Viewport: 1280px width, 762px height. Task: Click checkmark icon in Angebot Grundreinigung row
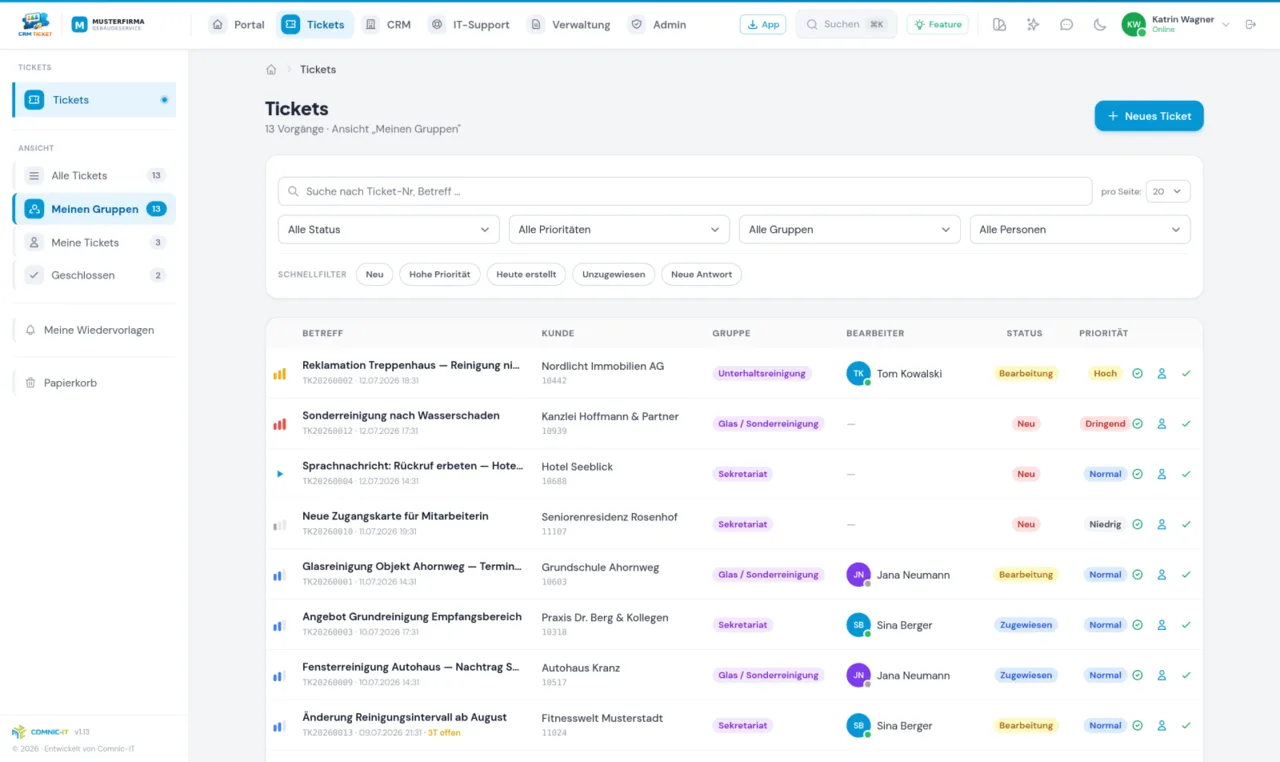point(1186,625)
